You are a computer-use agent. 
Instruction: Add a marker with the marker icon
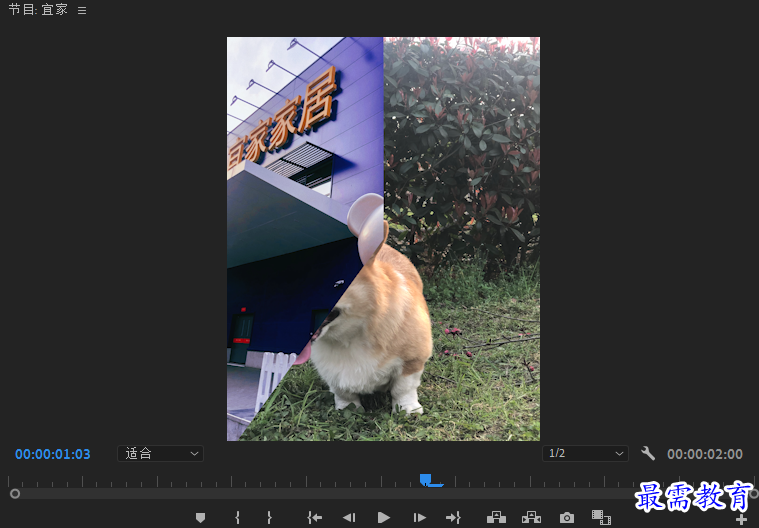point(200,517)
